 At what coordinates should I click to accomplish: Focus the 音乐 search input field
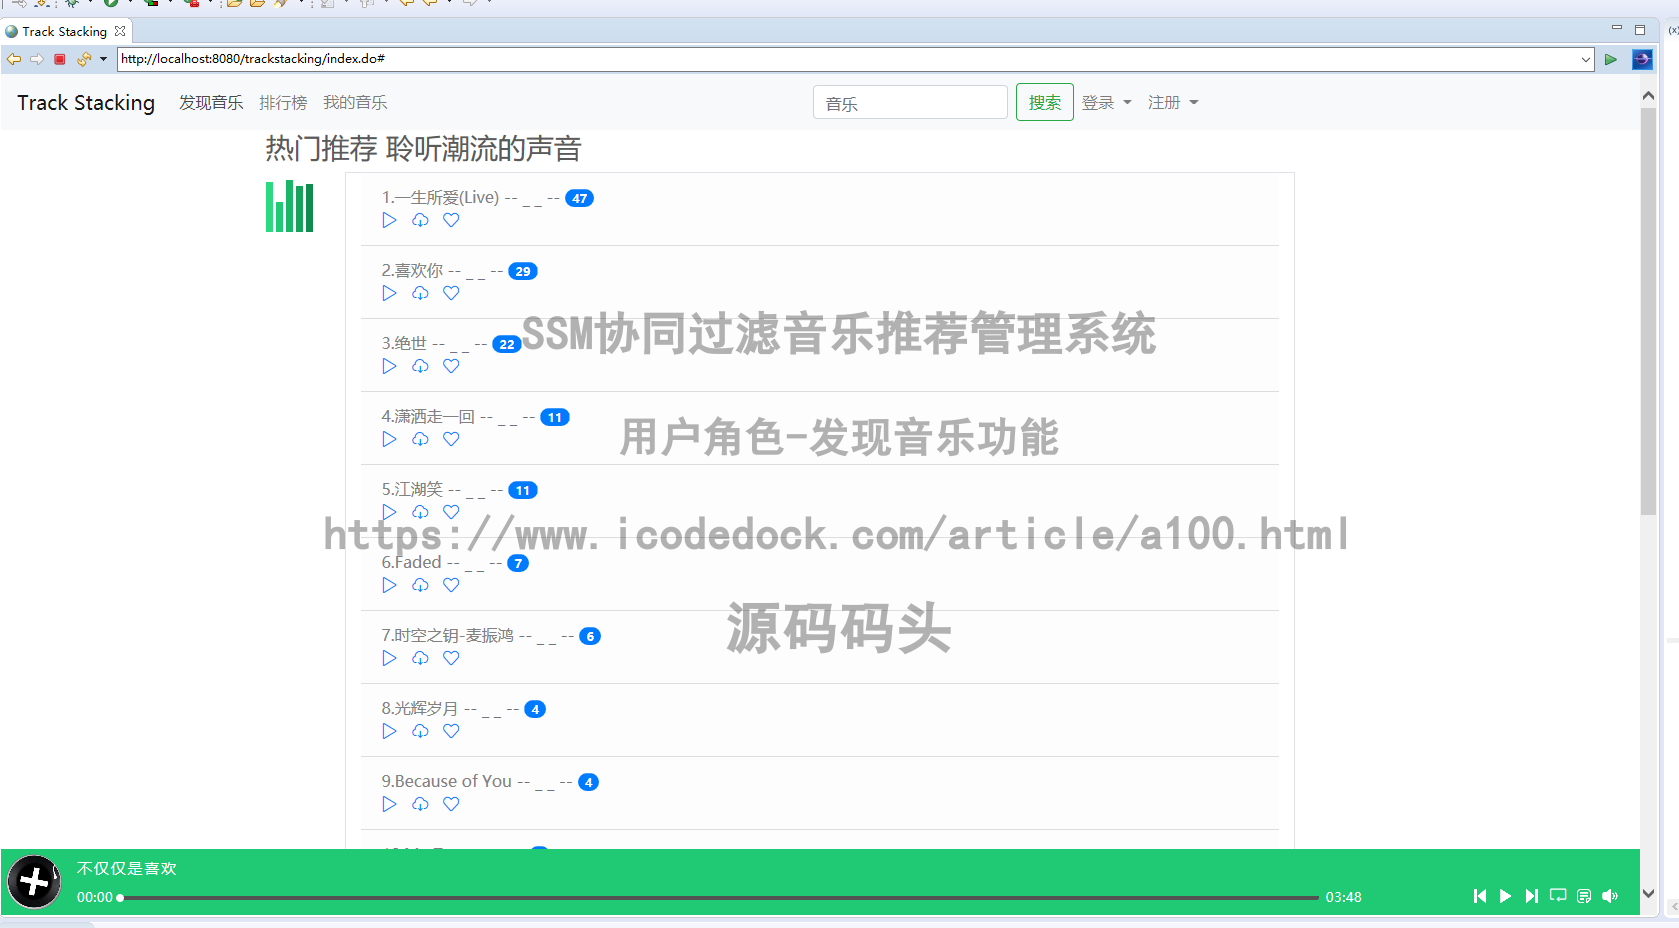tap(909, 102)
